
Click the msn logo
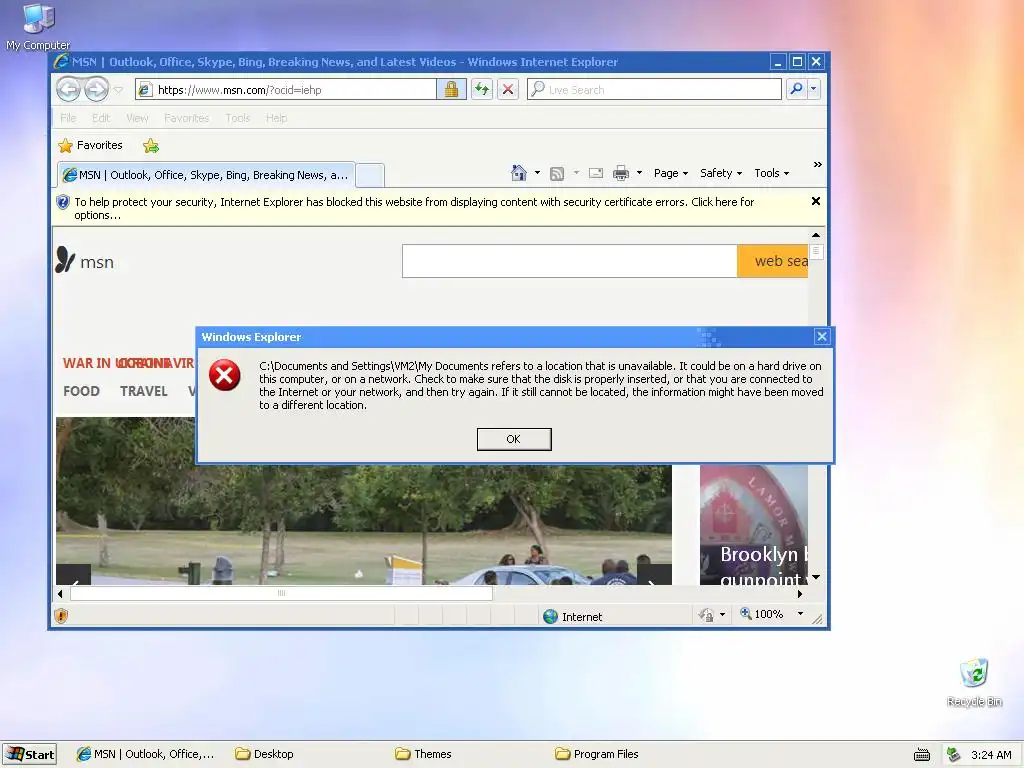(x=85, y=261)
